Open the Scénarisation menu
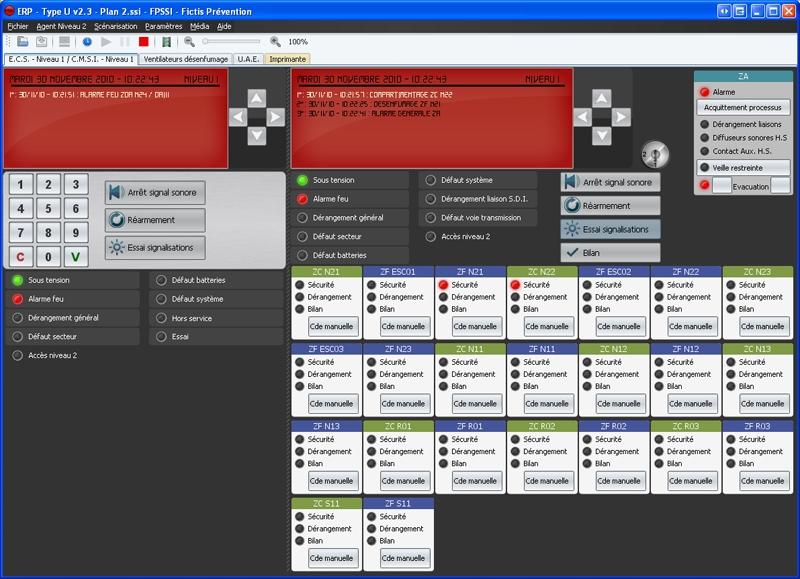Screen dimensions: 800x579 click(x=116, y=25)
